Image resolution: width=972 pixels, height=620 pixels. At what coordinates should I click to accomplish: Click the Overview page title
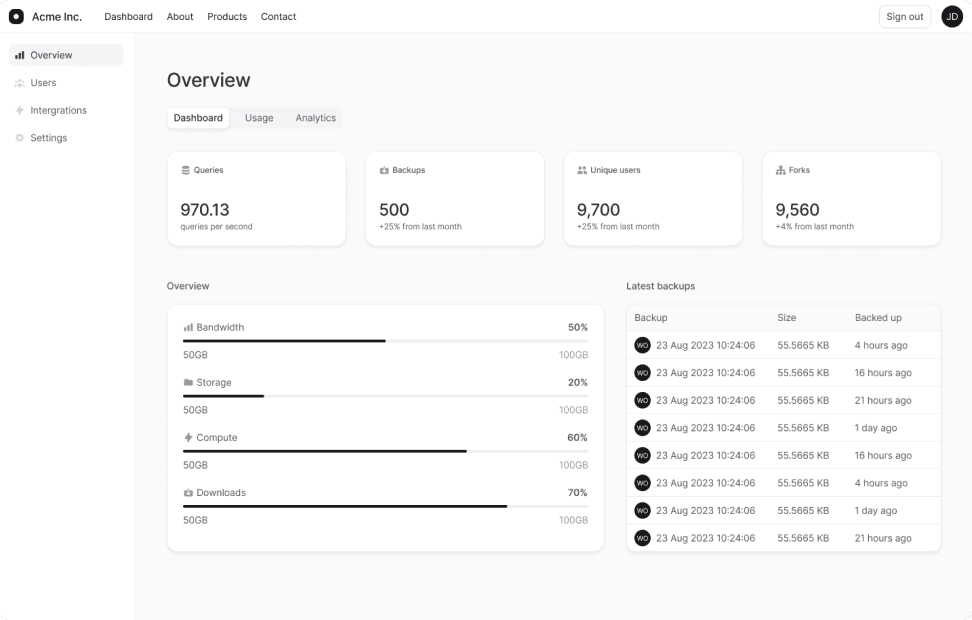coord(208,80)
